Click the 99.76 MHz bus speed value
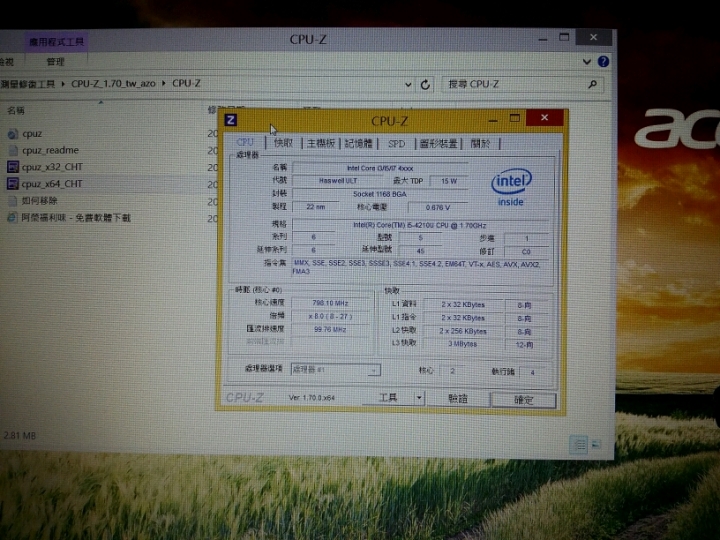720x540 pixels. pyautogui.click(x=330, y=330)
